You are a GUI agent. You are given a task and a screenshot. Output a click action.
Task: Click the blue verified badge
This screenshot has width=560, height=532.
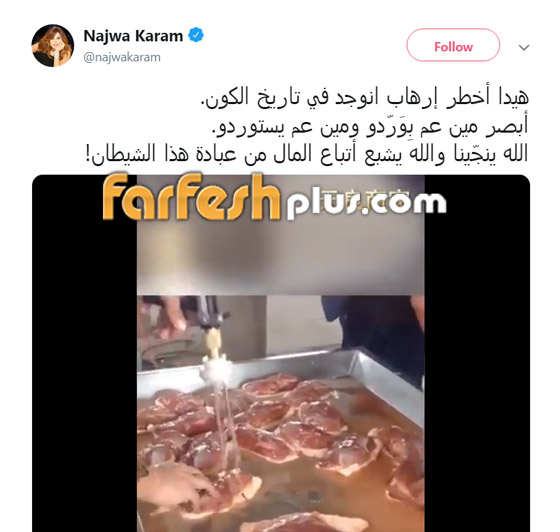tap(196, 35)
